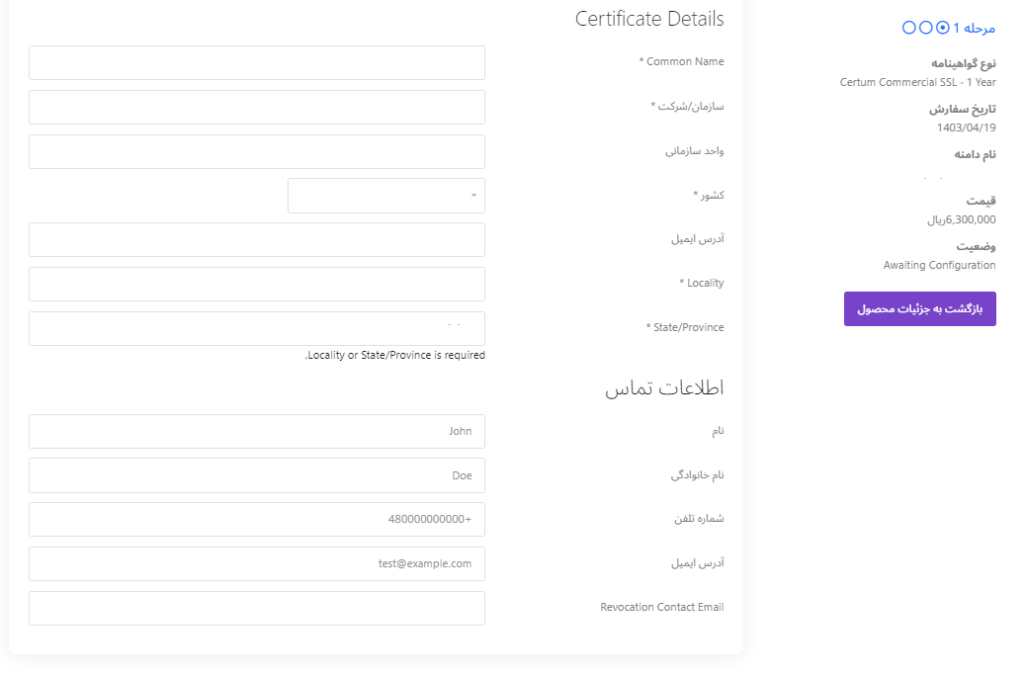Click the واحد سازمانی organizational unit field
This screenshot has height=679, width=1024.
tap(257, 151)
